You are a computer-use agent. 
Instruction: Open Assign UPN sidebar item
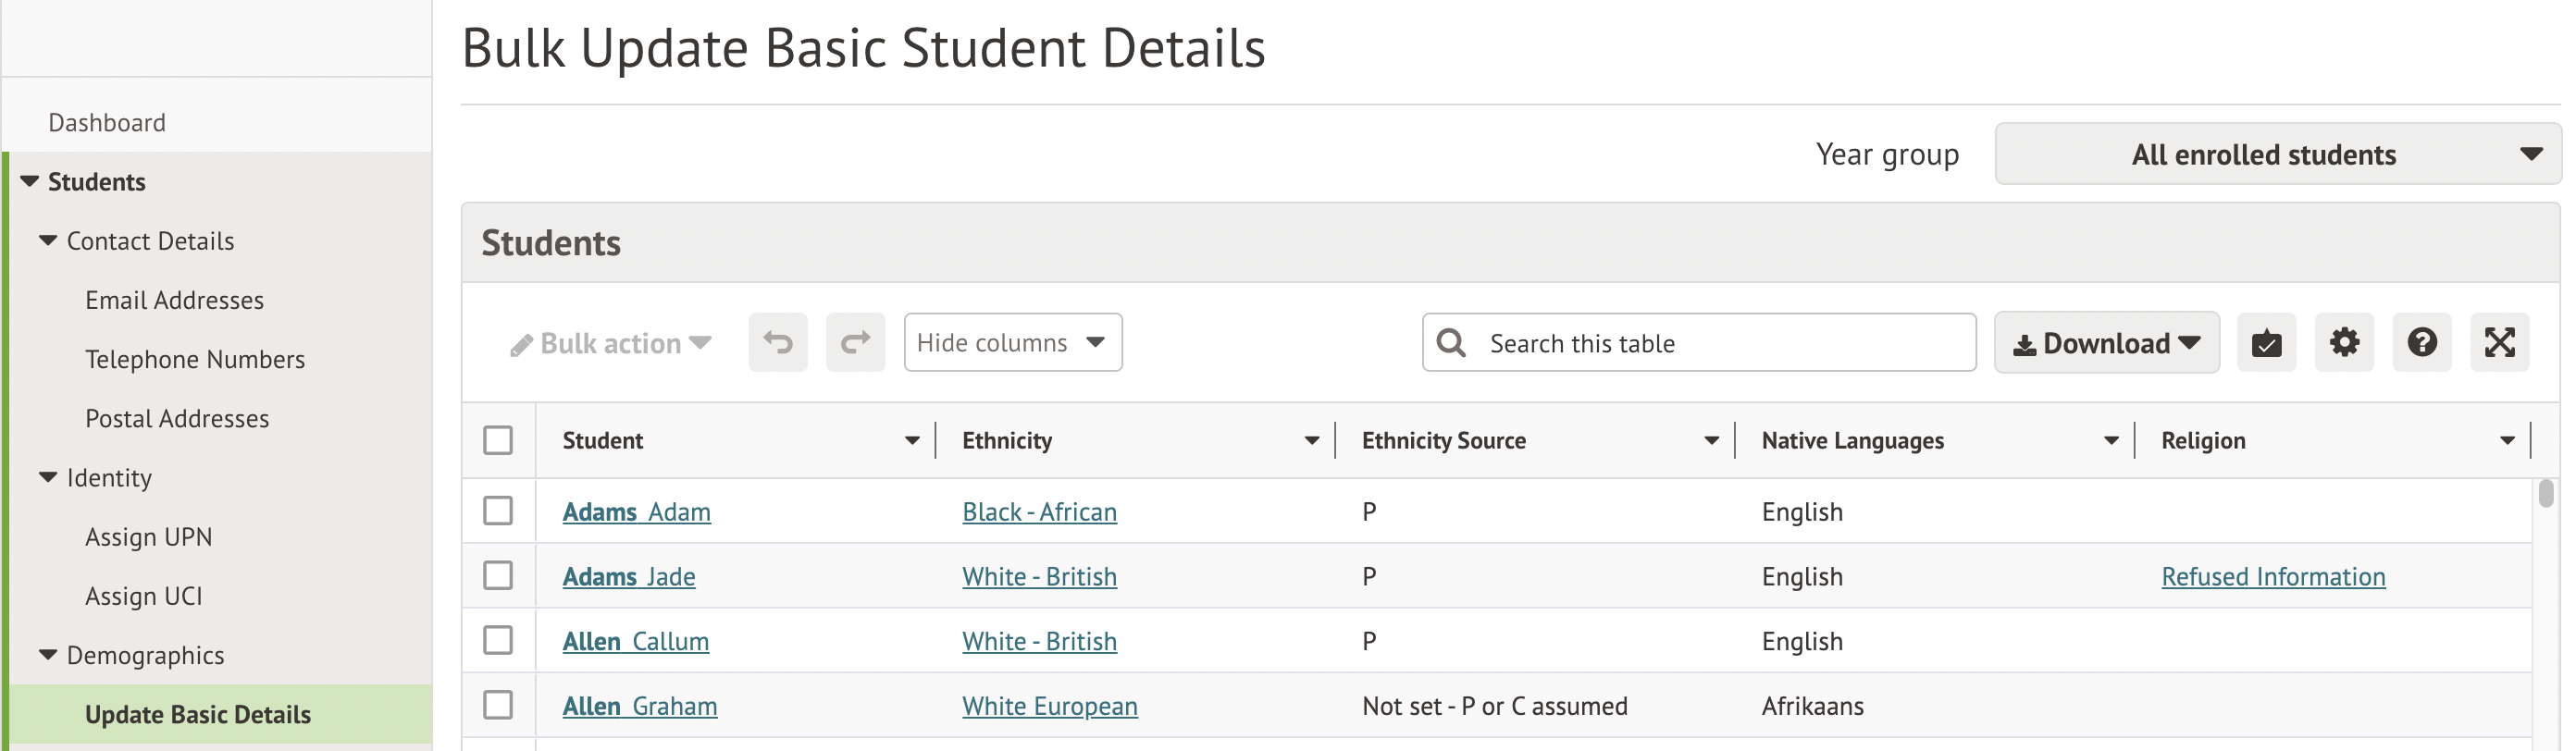pyautogui.click(x=149, y=537)
